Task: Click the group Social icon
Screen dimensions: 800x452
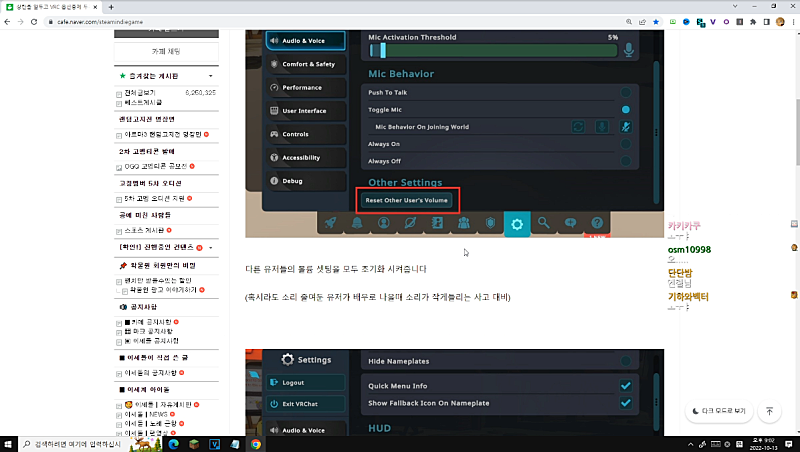Action: click(464, 223)
